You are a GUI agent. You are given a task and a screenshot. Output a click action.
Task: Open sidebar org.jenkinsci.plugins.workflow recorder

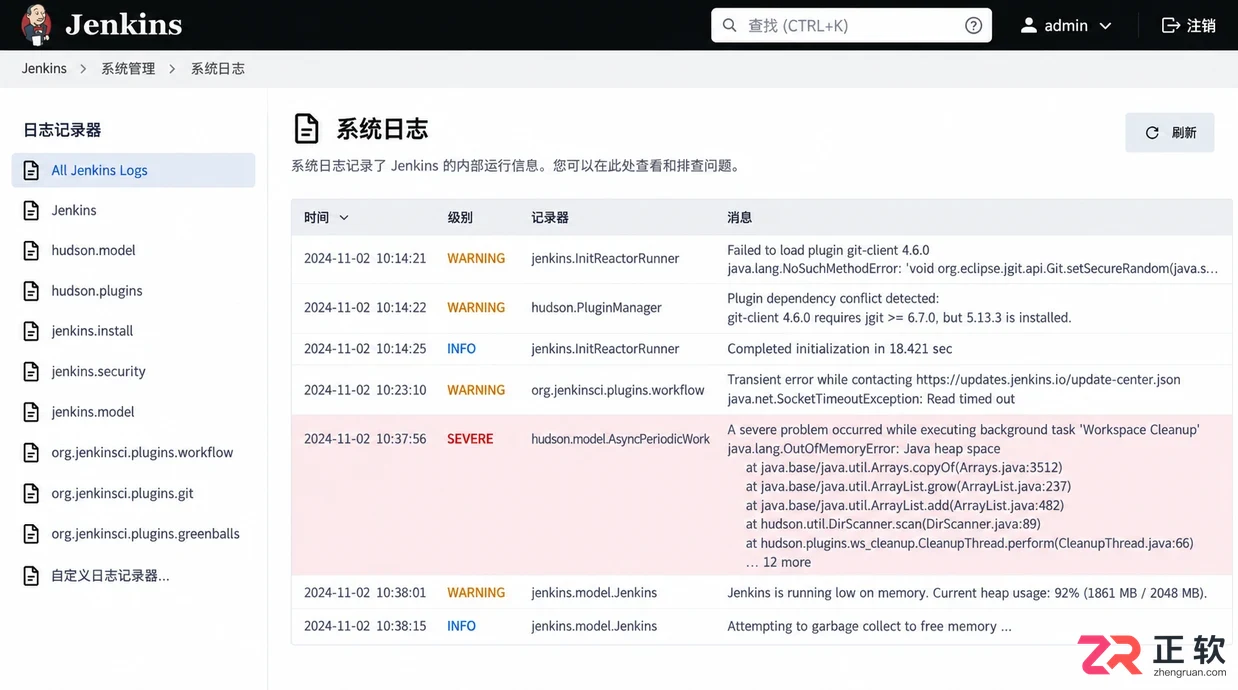coord(142,453)
